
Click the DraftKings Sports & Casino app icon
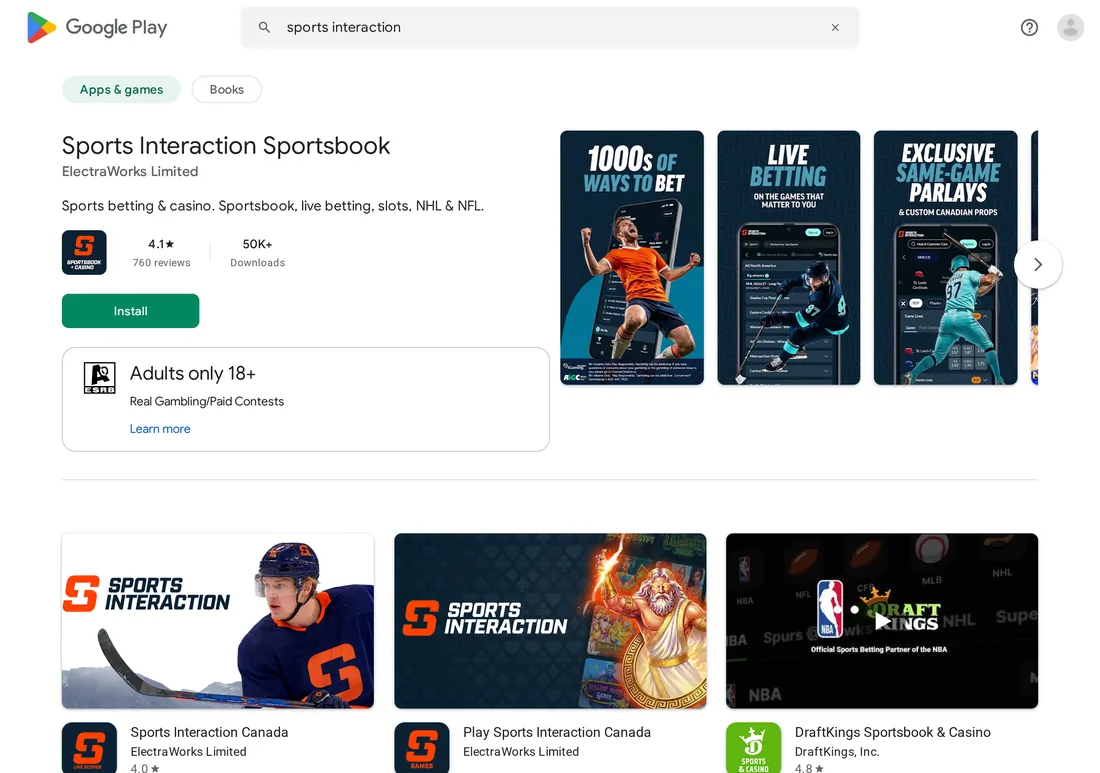click(x=753, y=748)
